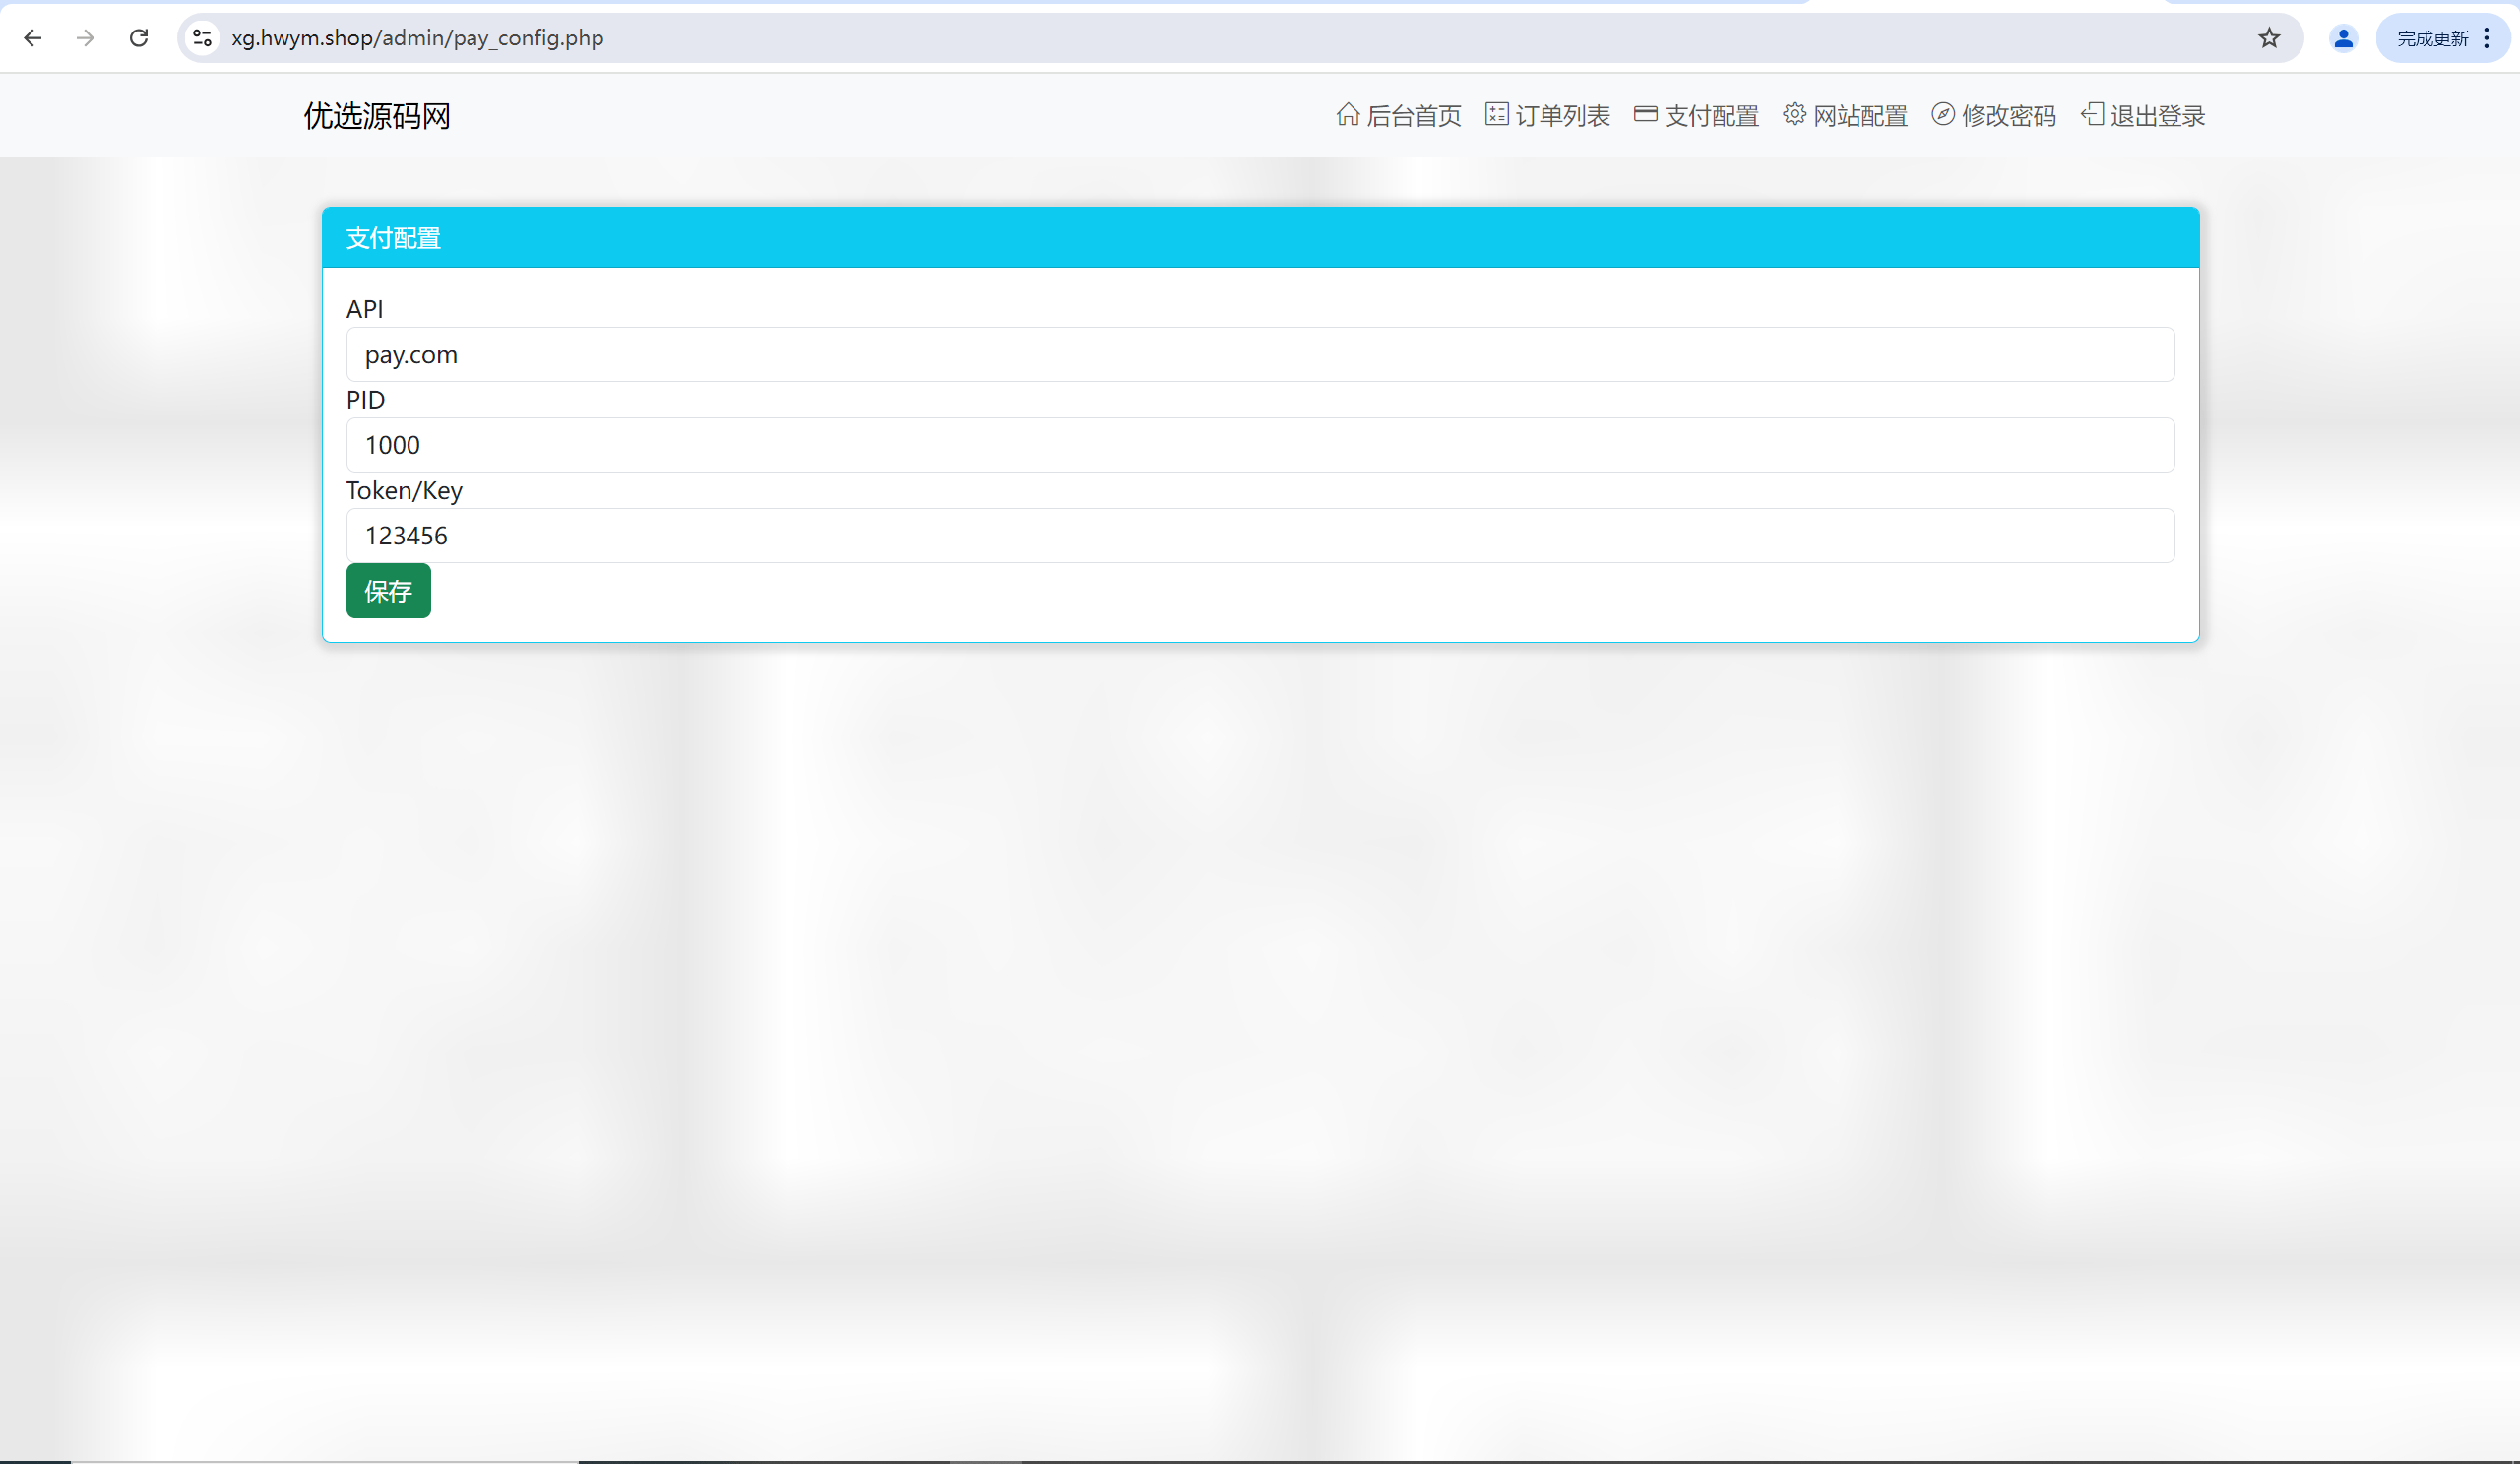Open 后台首页 menu item

point(1414,116)
